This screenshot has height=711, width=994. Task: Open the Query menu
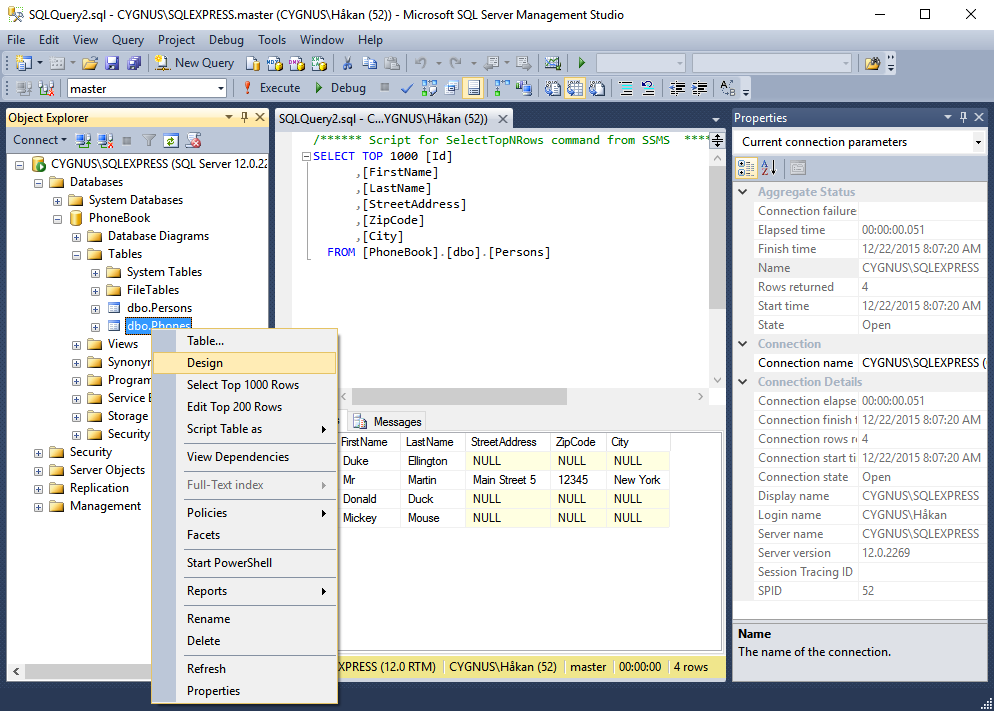click(x=127, y=39)
